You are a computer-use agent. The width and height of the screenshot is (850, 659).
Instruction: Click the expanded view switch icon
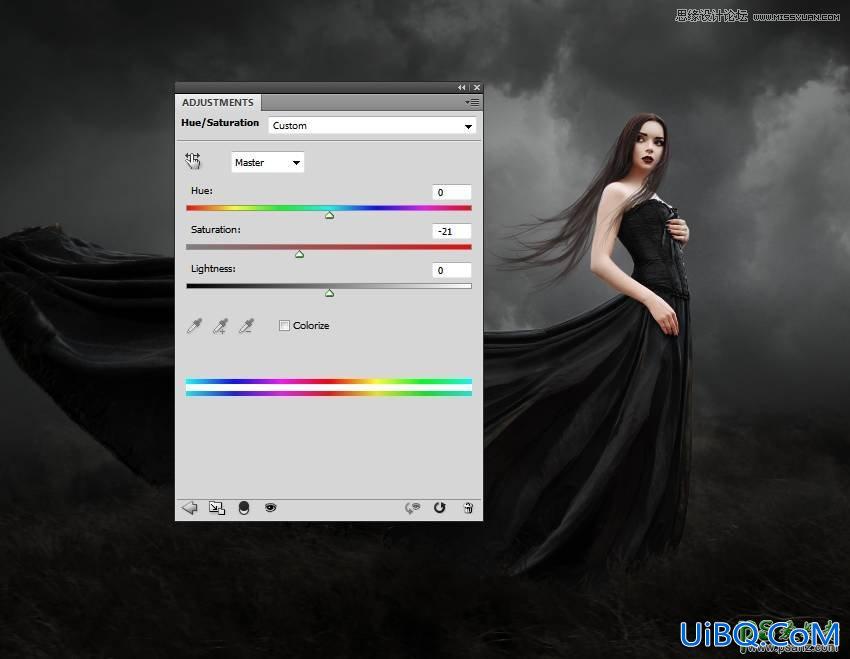(217, 508)
